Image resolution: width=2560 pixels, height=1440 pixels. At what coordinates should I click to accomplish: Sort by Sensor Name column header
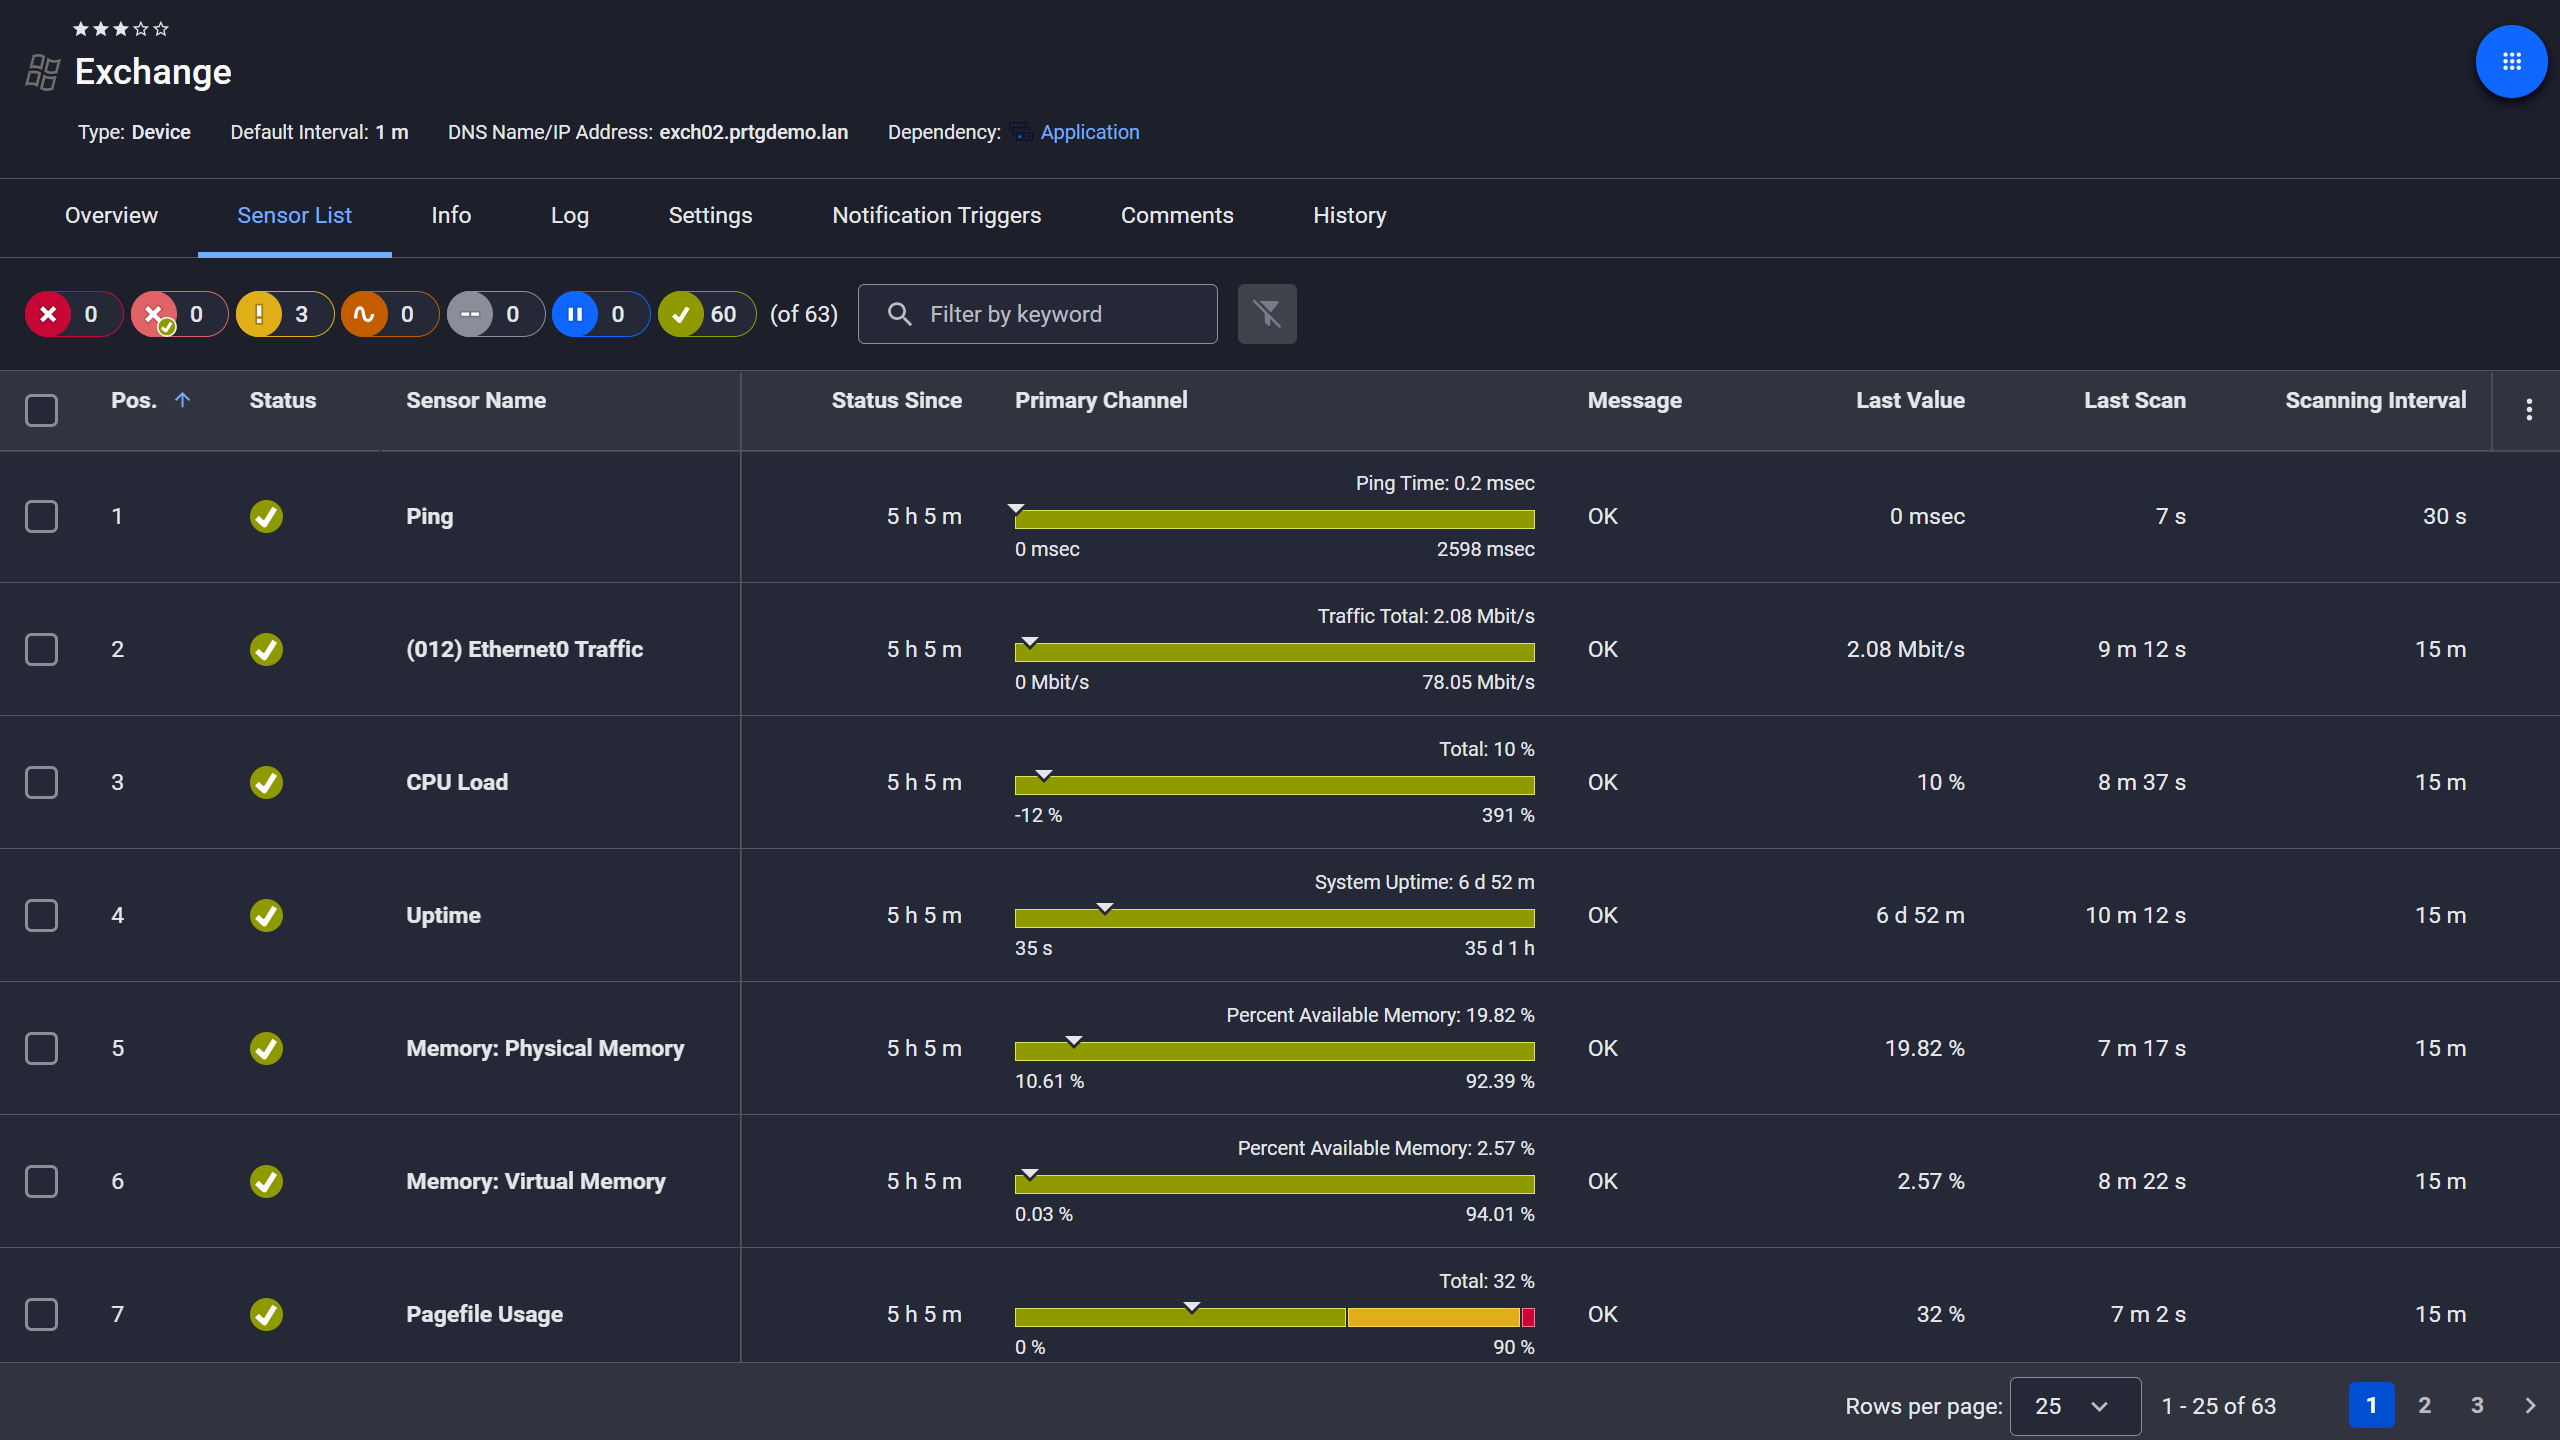(x=476, y=400)
